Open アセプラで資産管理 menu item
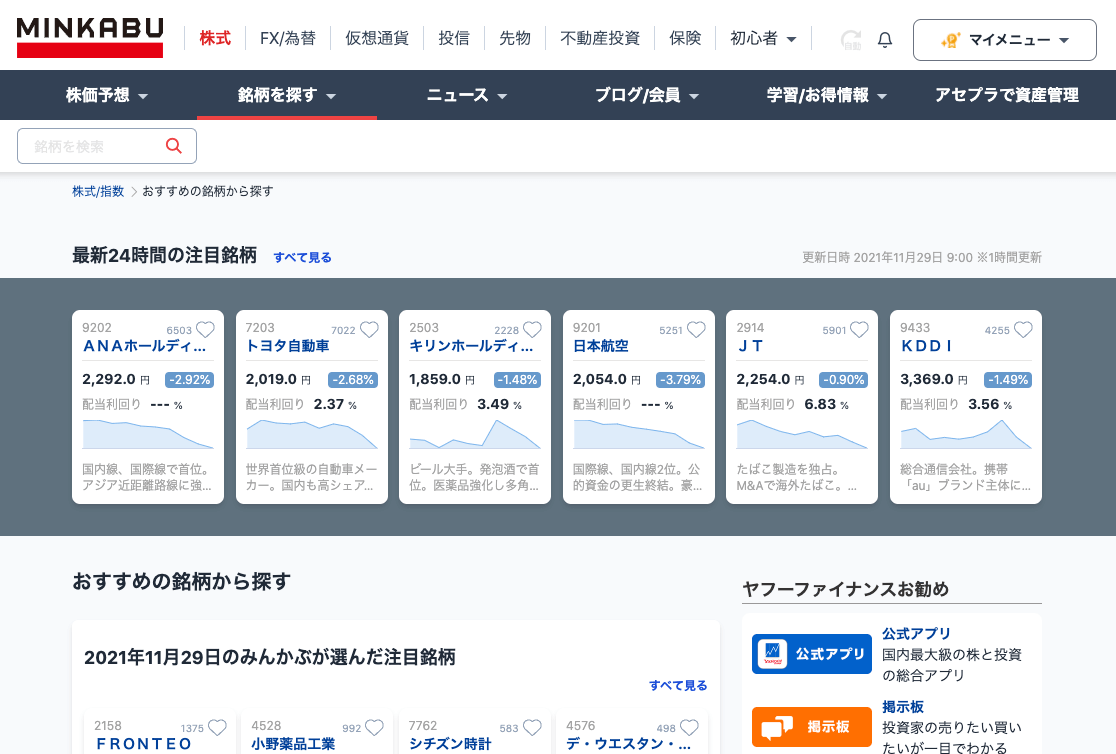The image size is (1116, 754). pyautogui.click(x=1006, y=95)
